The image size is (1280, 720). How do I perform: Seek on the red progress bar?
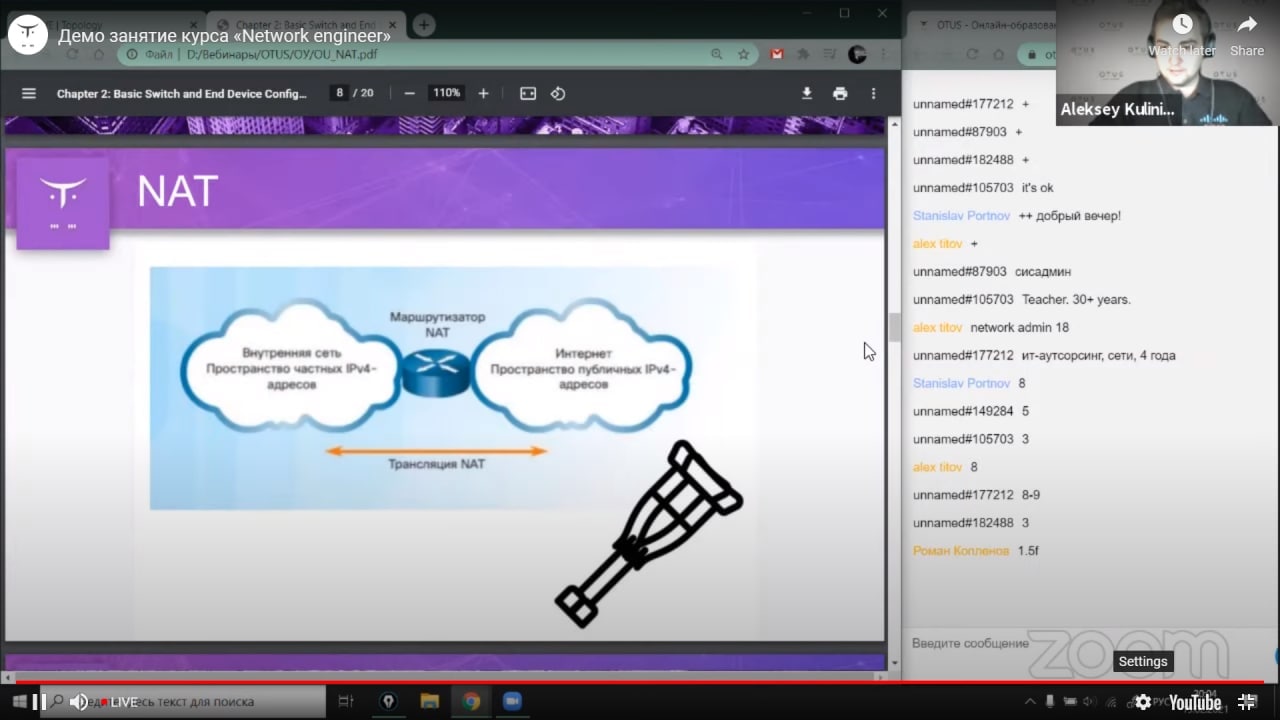pos(640,682)
